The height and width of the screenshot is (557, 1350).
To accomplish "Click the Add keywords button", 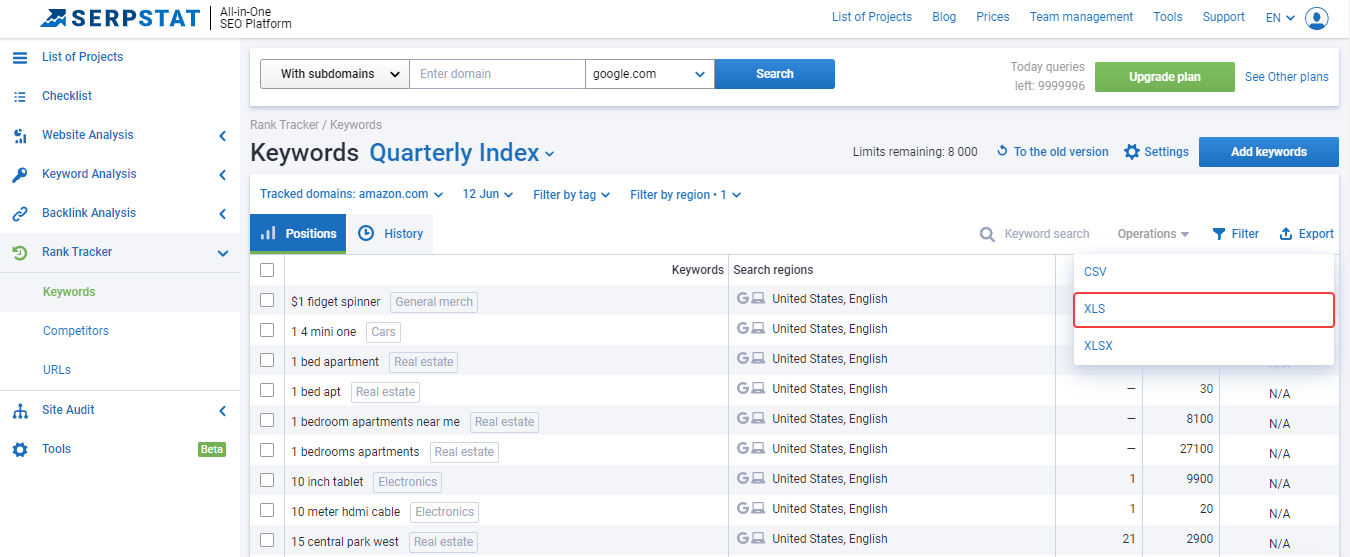I will tap(1268, 152).
